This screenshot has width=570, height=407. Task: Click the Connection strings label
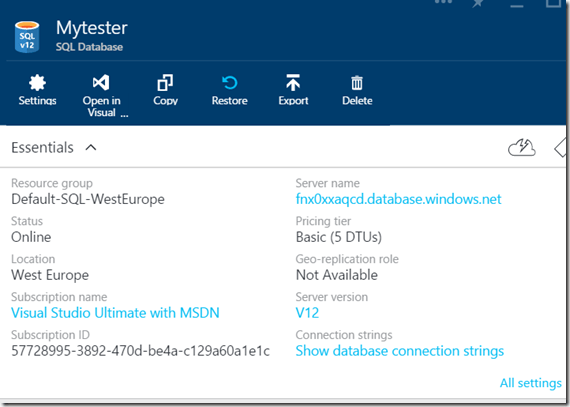tap(344, 335)
